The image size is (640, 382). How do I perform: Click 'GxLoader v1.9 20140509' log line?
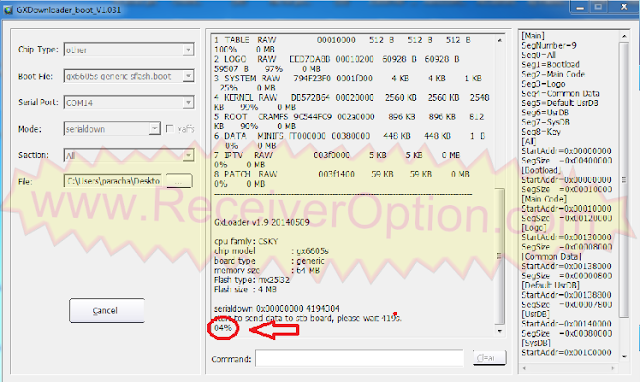pos(262,222)
